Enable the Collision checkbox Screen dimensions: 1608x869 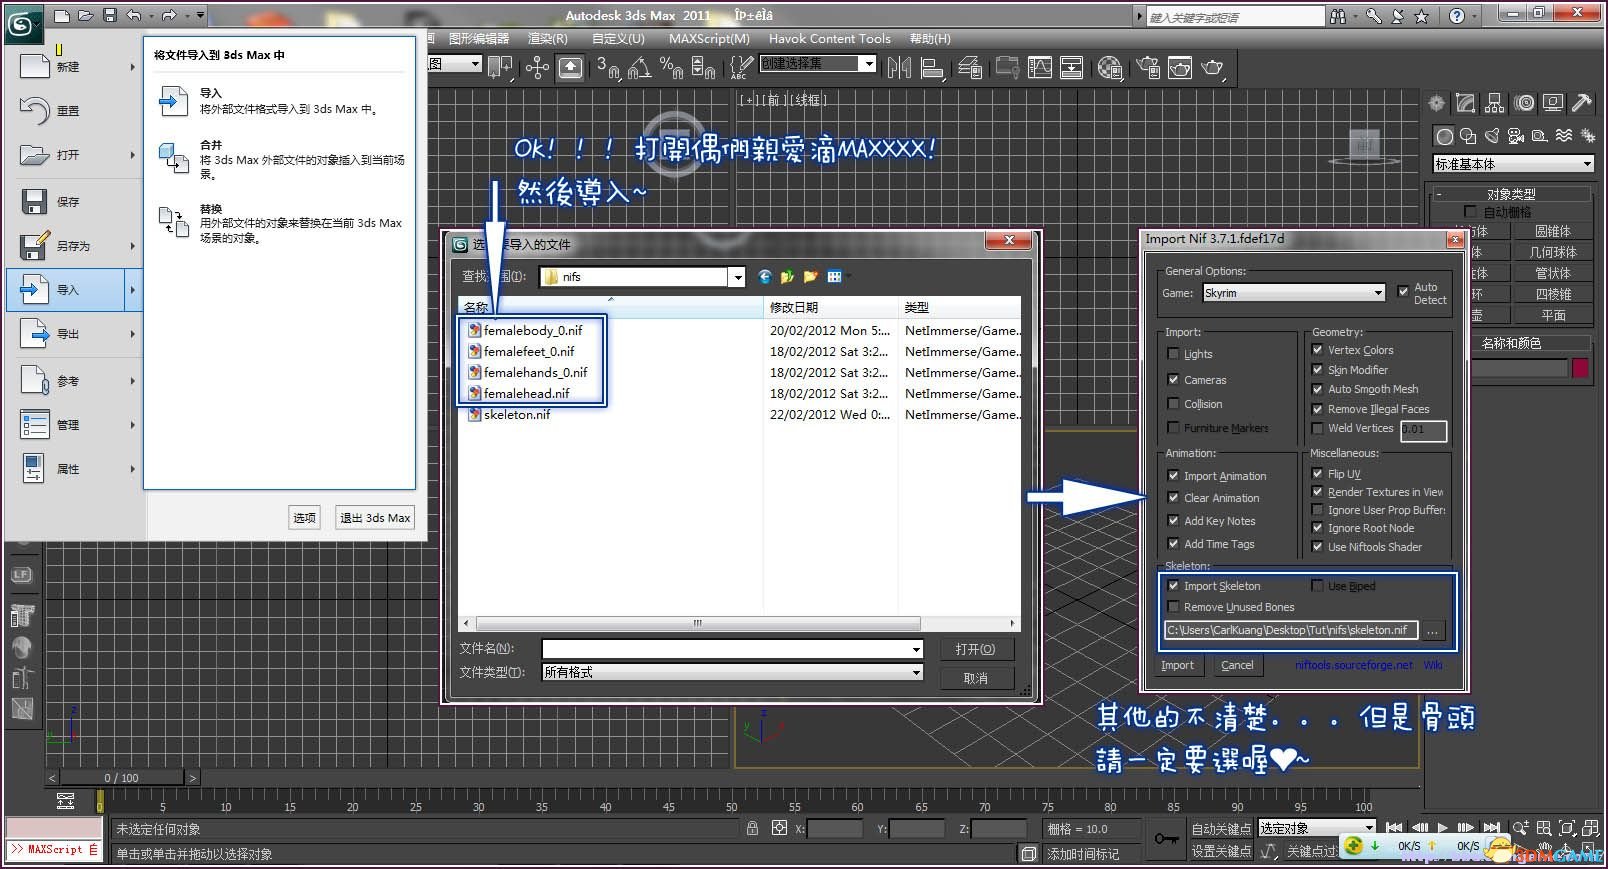[1173, 403]
